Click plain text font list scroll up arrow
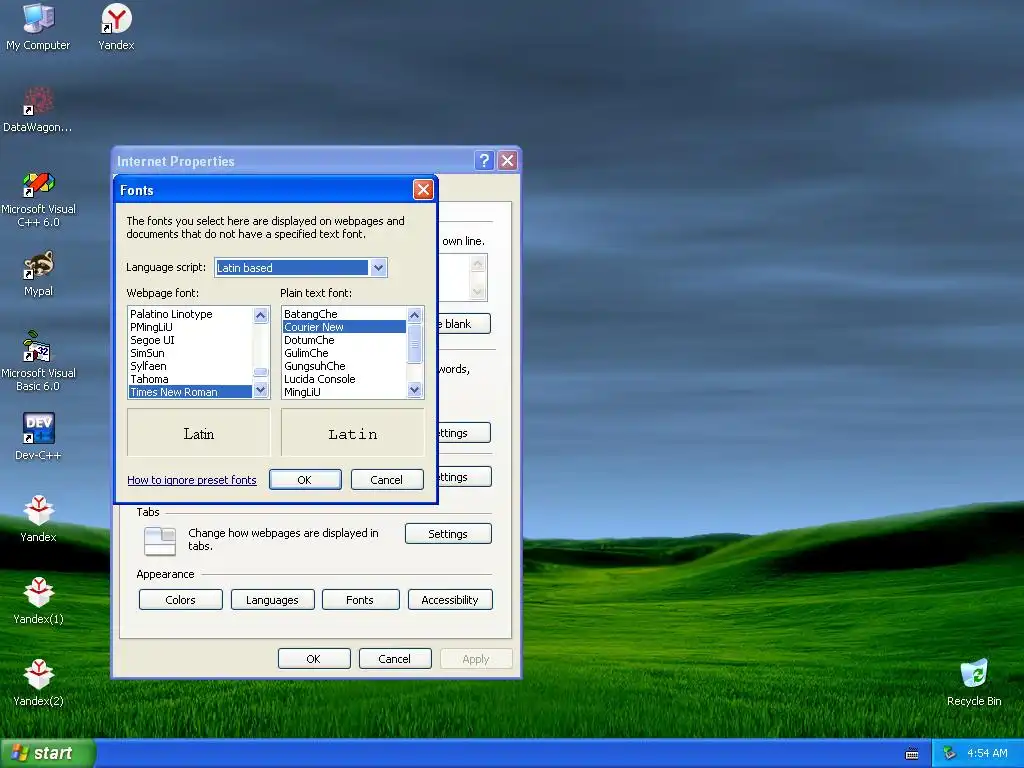The width and height of the screenshot is (1024, 768). pyautogui.click(x=415, y=315)
